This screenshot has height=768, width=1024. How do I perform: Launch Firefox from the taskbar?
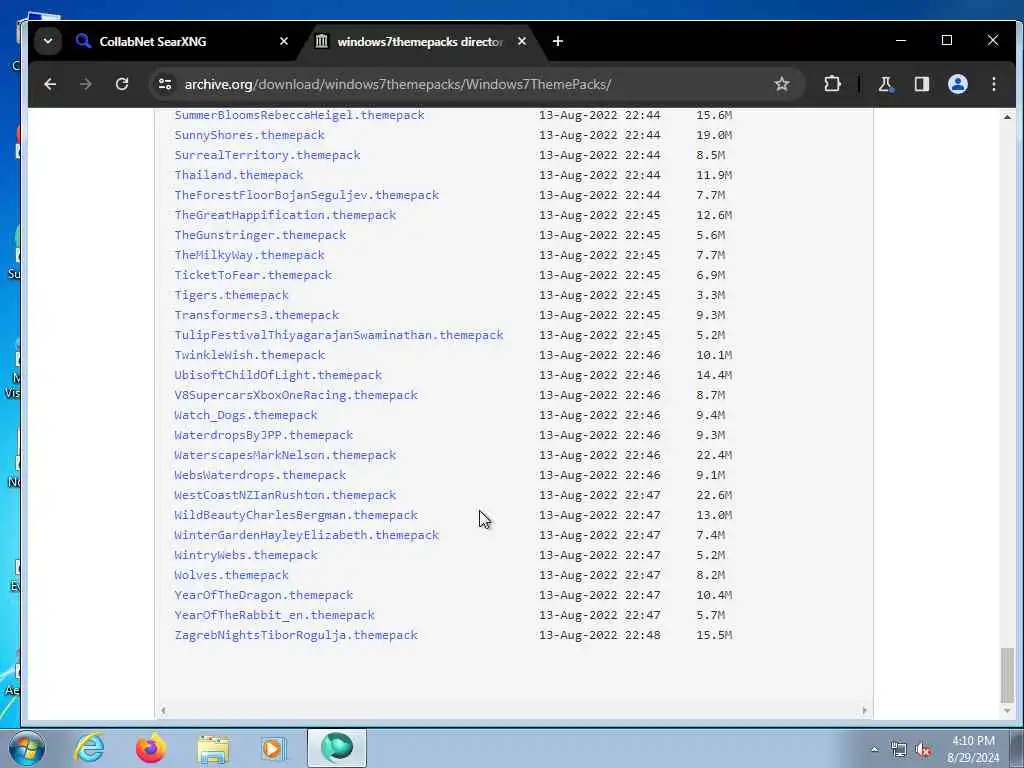click(151, 748)
